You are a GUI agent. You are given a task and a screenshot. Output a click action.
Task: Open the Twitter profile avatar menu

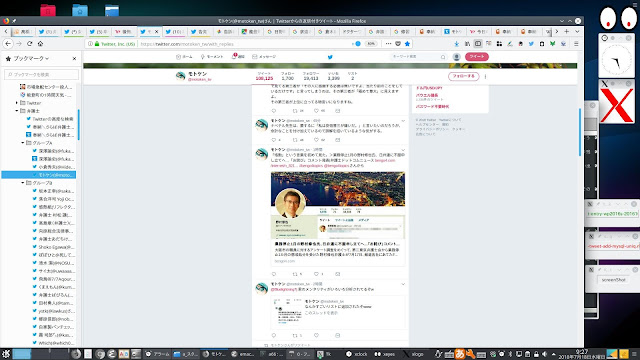tap(456, 57)
